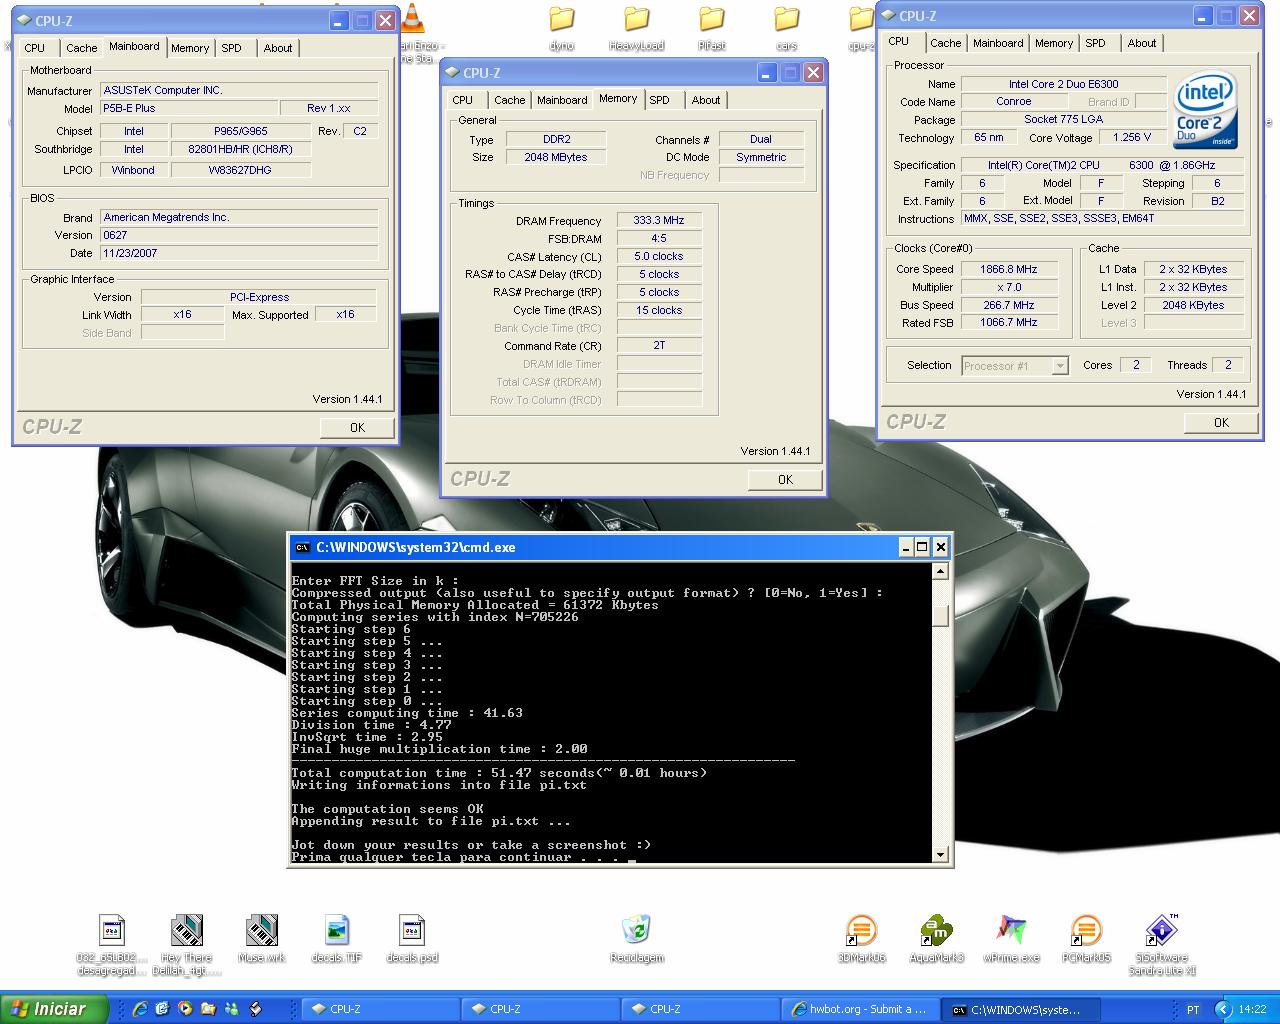Select SPD tab in Mainboard window
The width and height of the screenshot is (1280, 1024).
pyautogui.click(x=232, y=48)
